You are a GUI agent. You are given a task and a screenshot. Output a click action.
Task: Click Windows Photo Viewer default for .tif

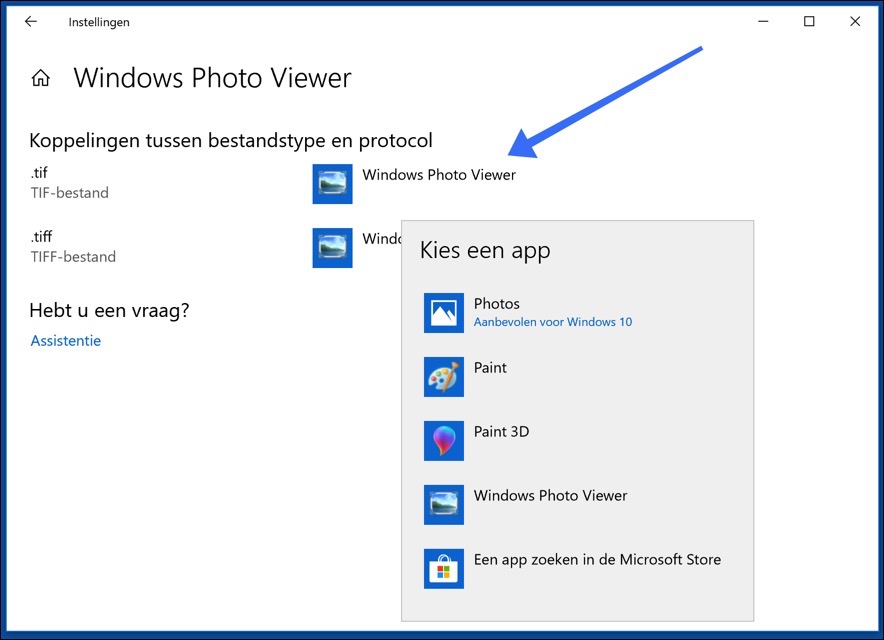coord(415,184)
